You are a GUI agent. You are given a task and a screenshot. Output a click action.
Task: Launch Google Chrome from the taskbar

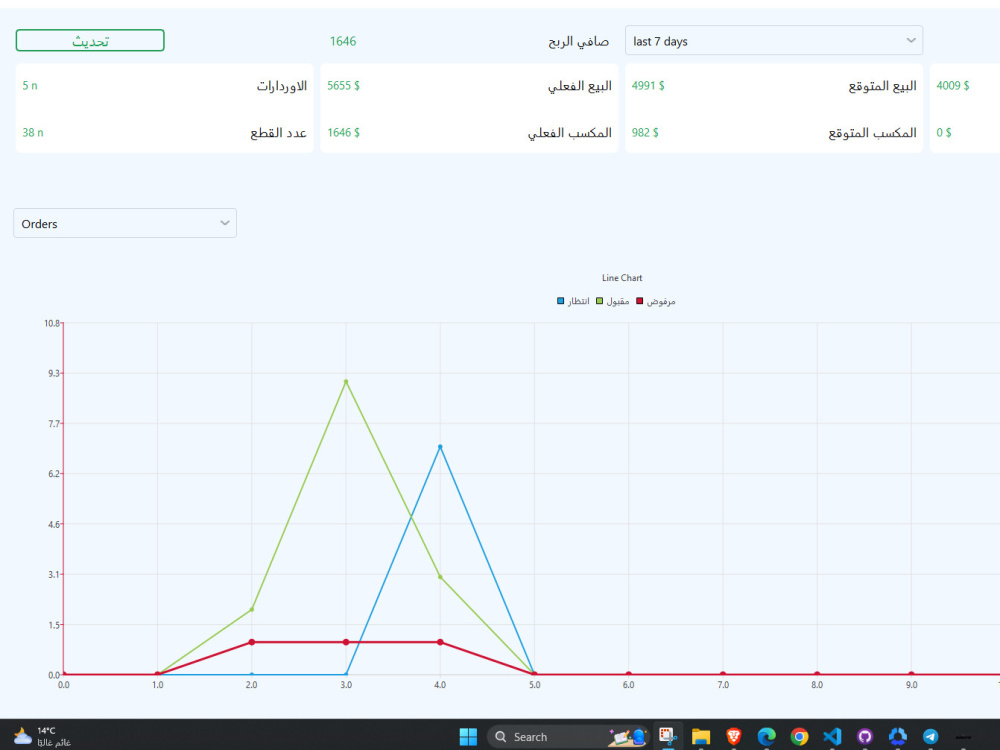pyautogui.click(x=799, y=736)
